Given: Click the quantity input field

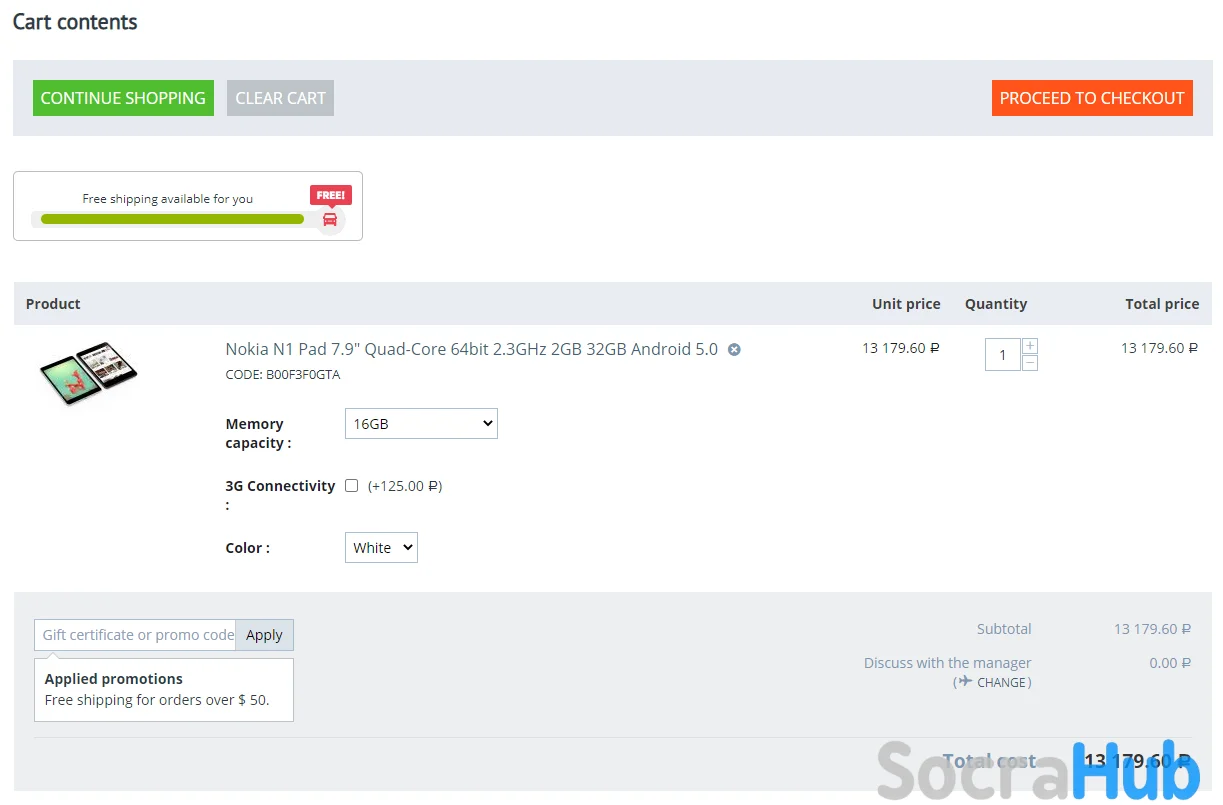Looking at the screenshot, I should click(1003, 355).
